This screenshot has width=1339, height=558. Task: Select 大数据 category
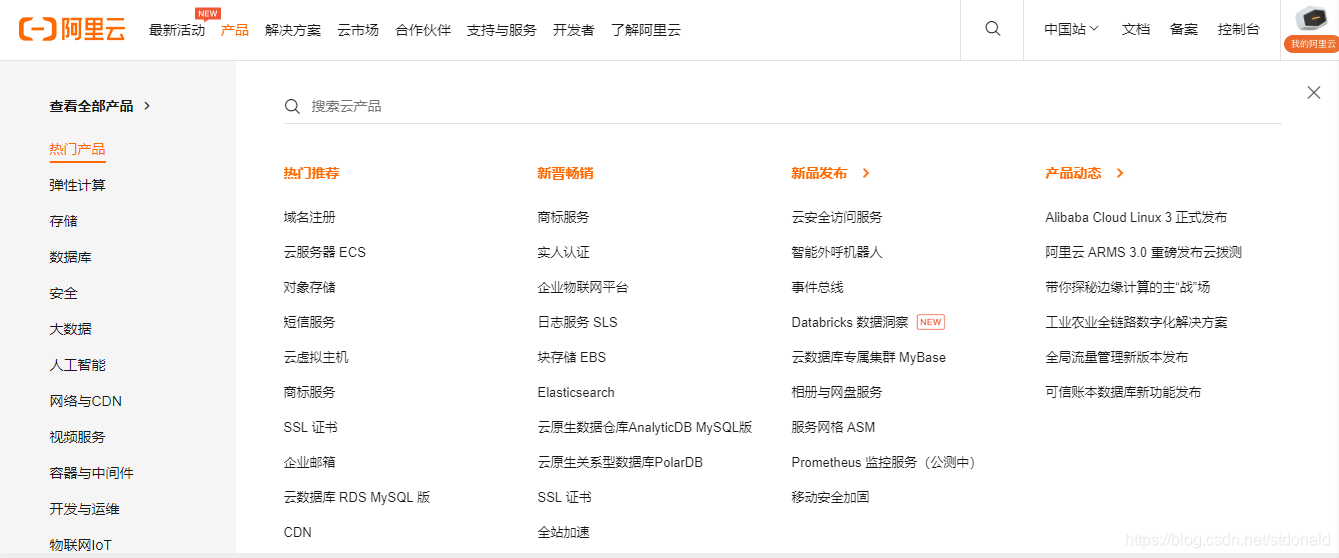[71, 329]
